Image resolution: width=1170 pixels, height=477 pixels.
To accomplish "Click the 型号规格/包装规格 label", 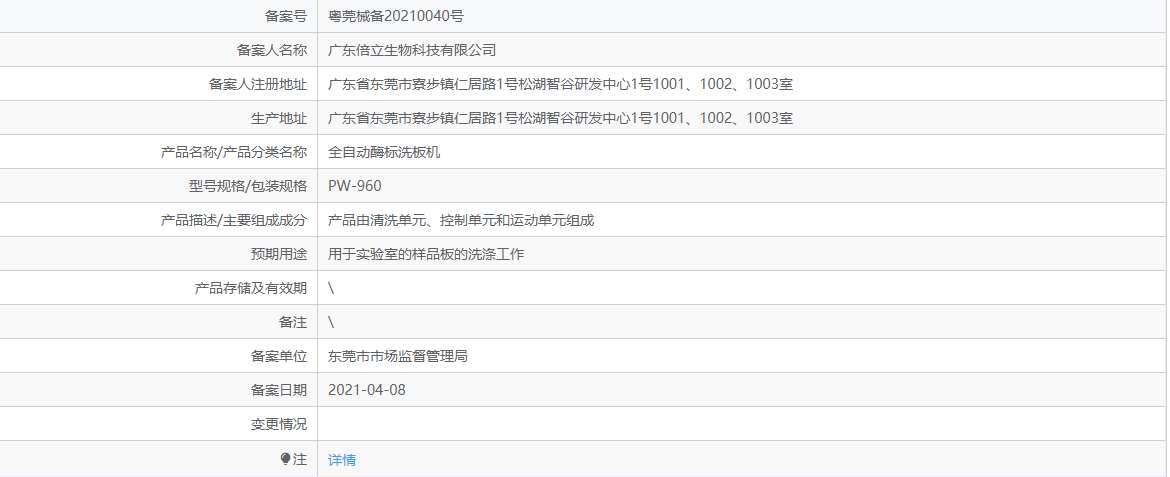I will [x=248, y=186].
